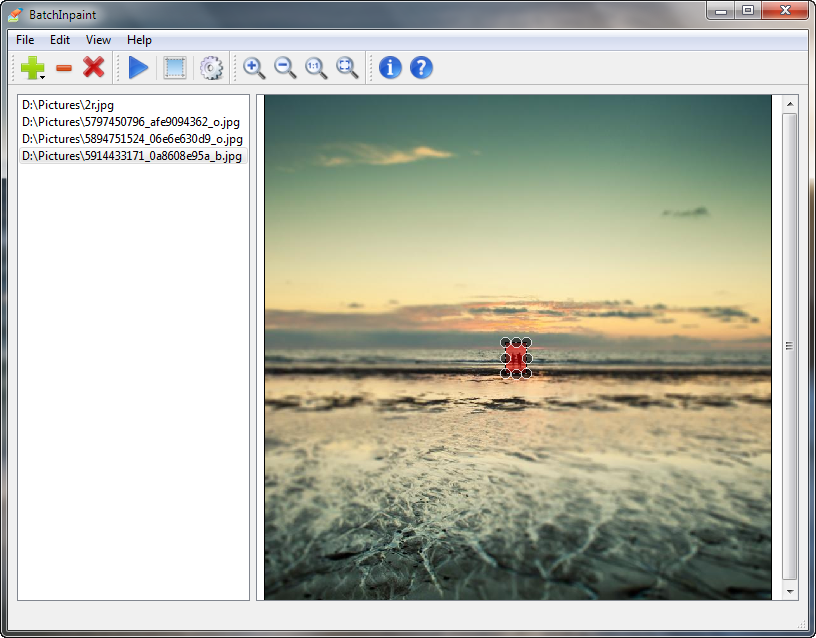This screenshot has height=638, width=816.
Task: Open the File menu
Action: click(25, 40)
